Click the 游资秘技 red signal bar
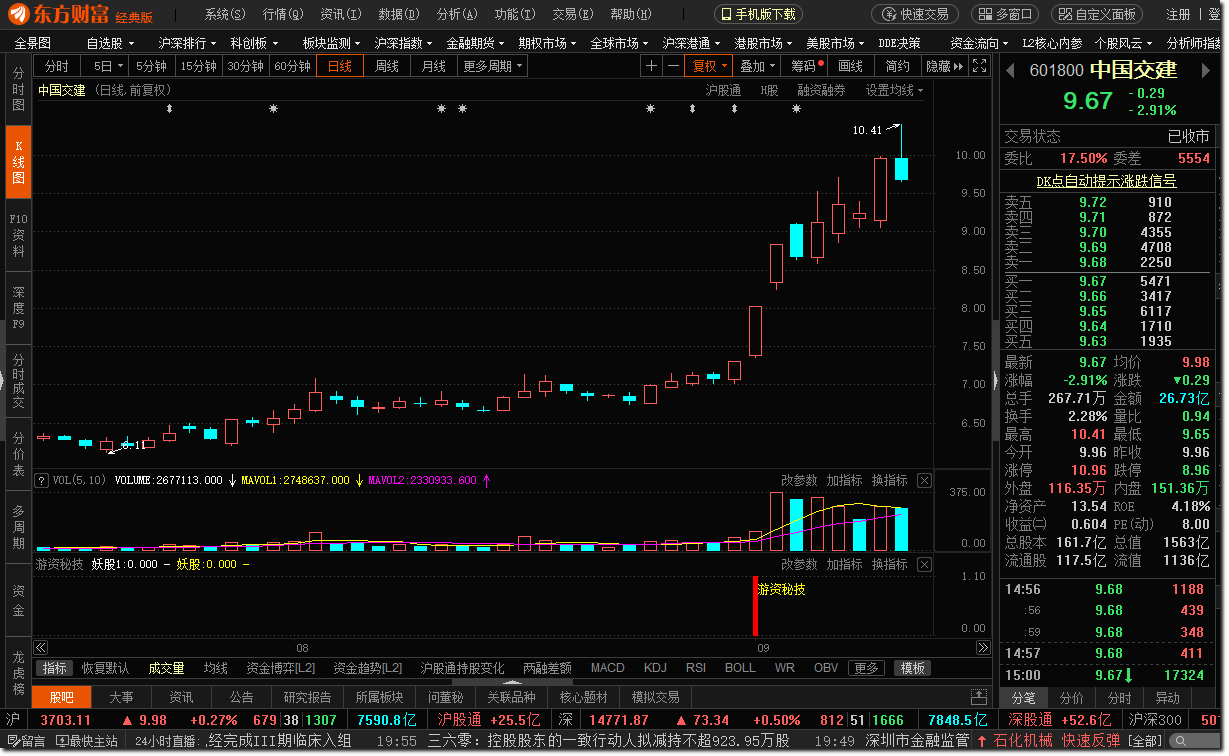The width and height of the screenshot is (1229, 756). pos(755,606)
